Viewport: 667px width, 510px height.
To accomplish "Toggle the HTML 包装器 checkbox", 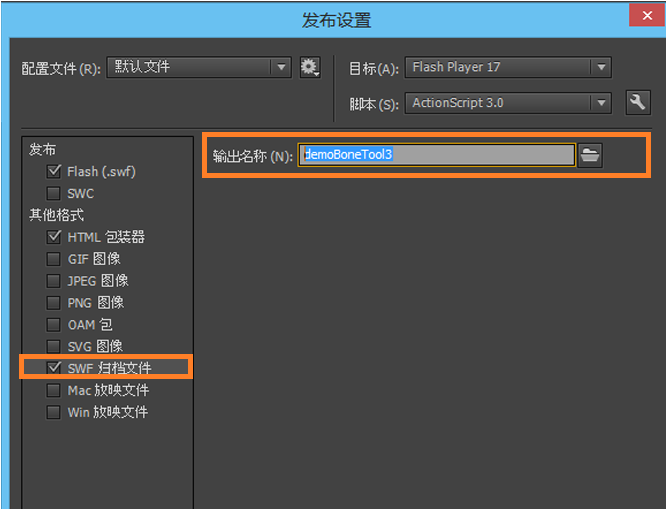I will 54,237.
